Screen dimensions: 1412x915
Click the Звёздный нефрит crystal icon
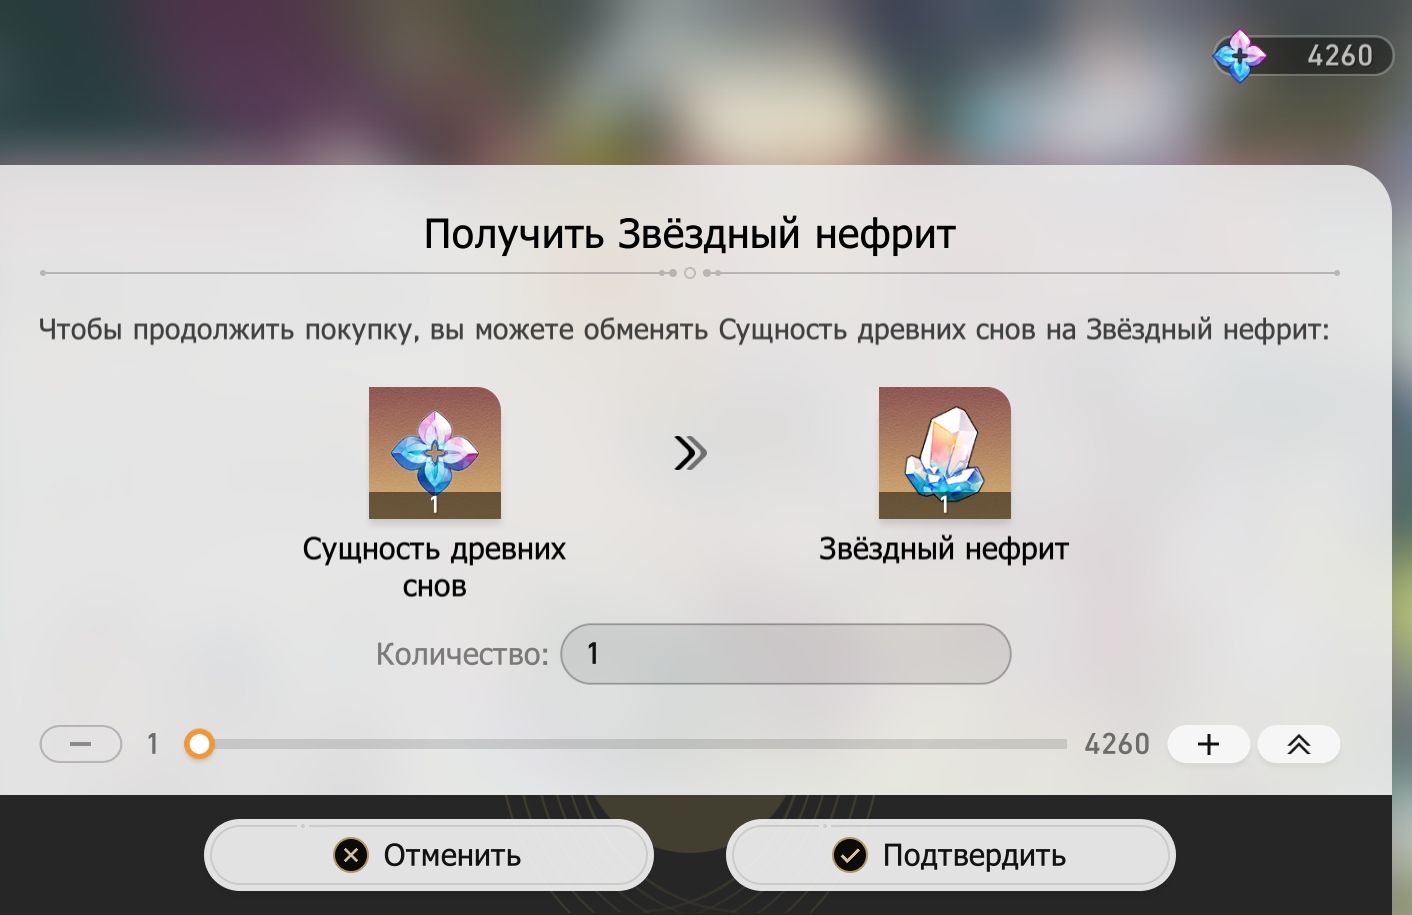coord(945,453)
